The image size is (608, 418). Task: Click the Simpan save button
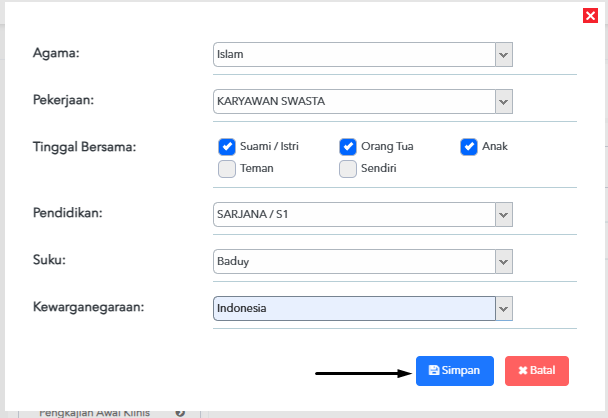click(455, 371)
